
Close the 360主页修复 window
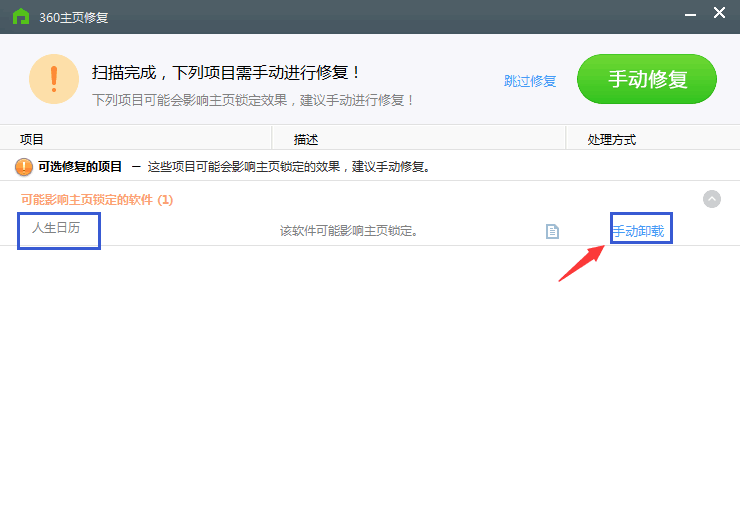[x=720, y=15]
